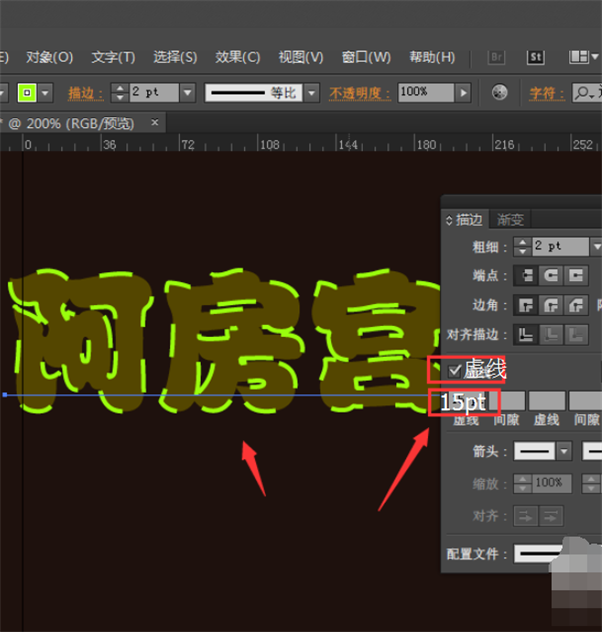Screen dimensions: 602x632
Task: Open the 效果(C) menu
Action: (x=237, y=57)
